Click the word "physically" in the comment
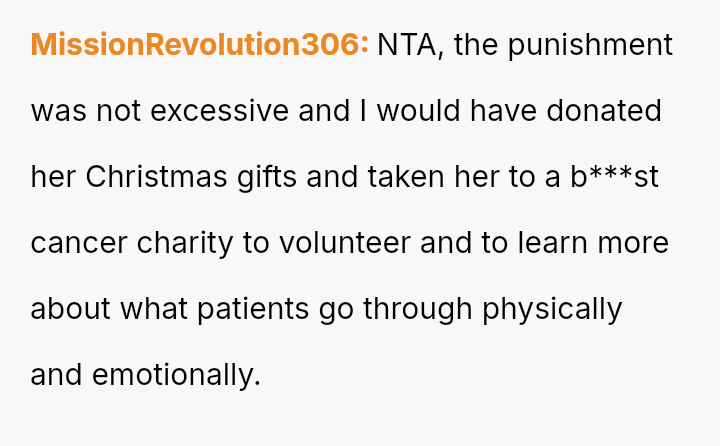 pos(552,309)
